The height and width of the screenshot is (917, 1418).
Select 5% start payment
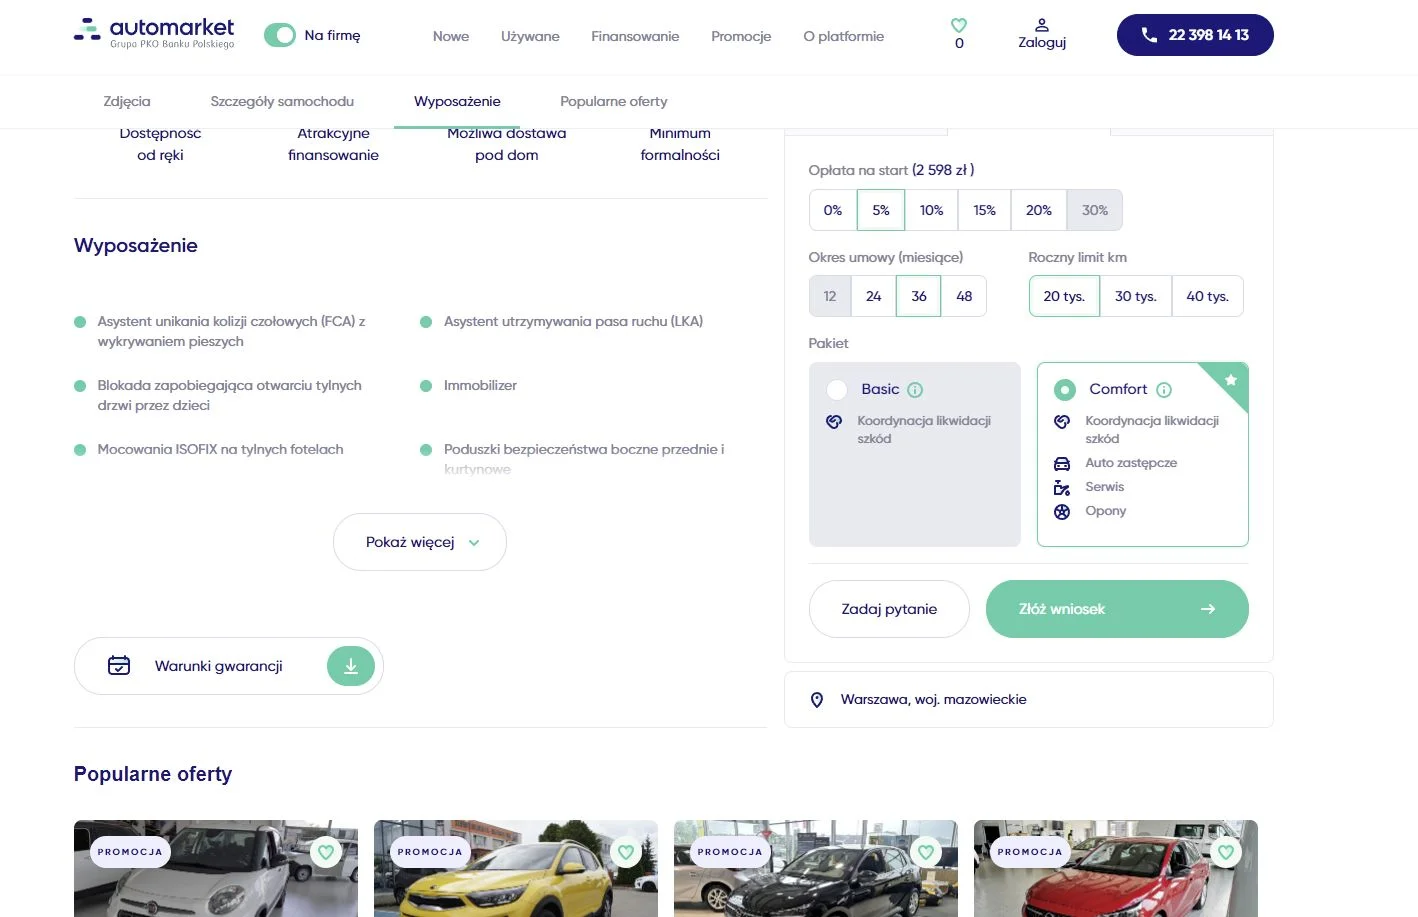coord(881,210)
